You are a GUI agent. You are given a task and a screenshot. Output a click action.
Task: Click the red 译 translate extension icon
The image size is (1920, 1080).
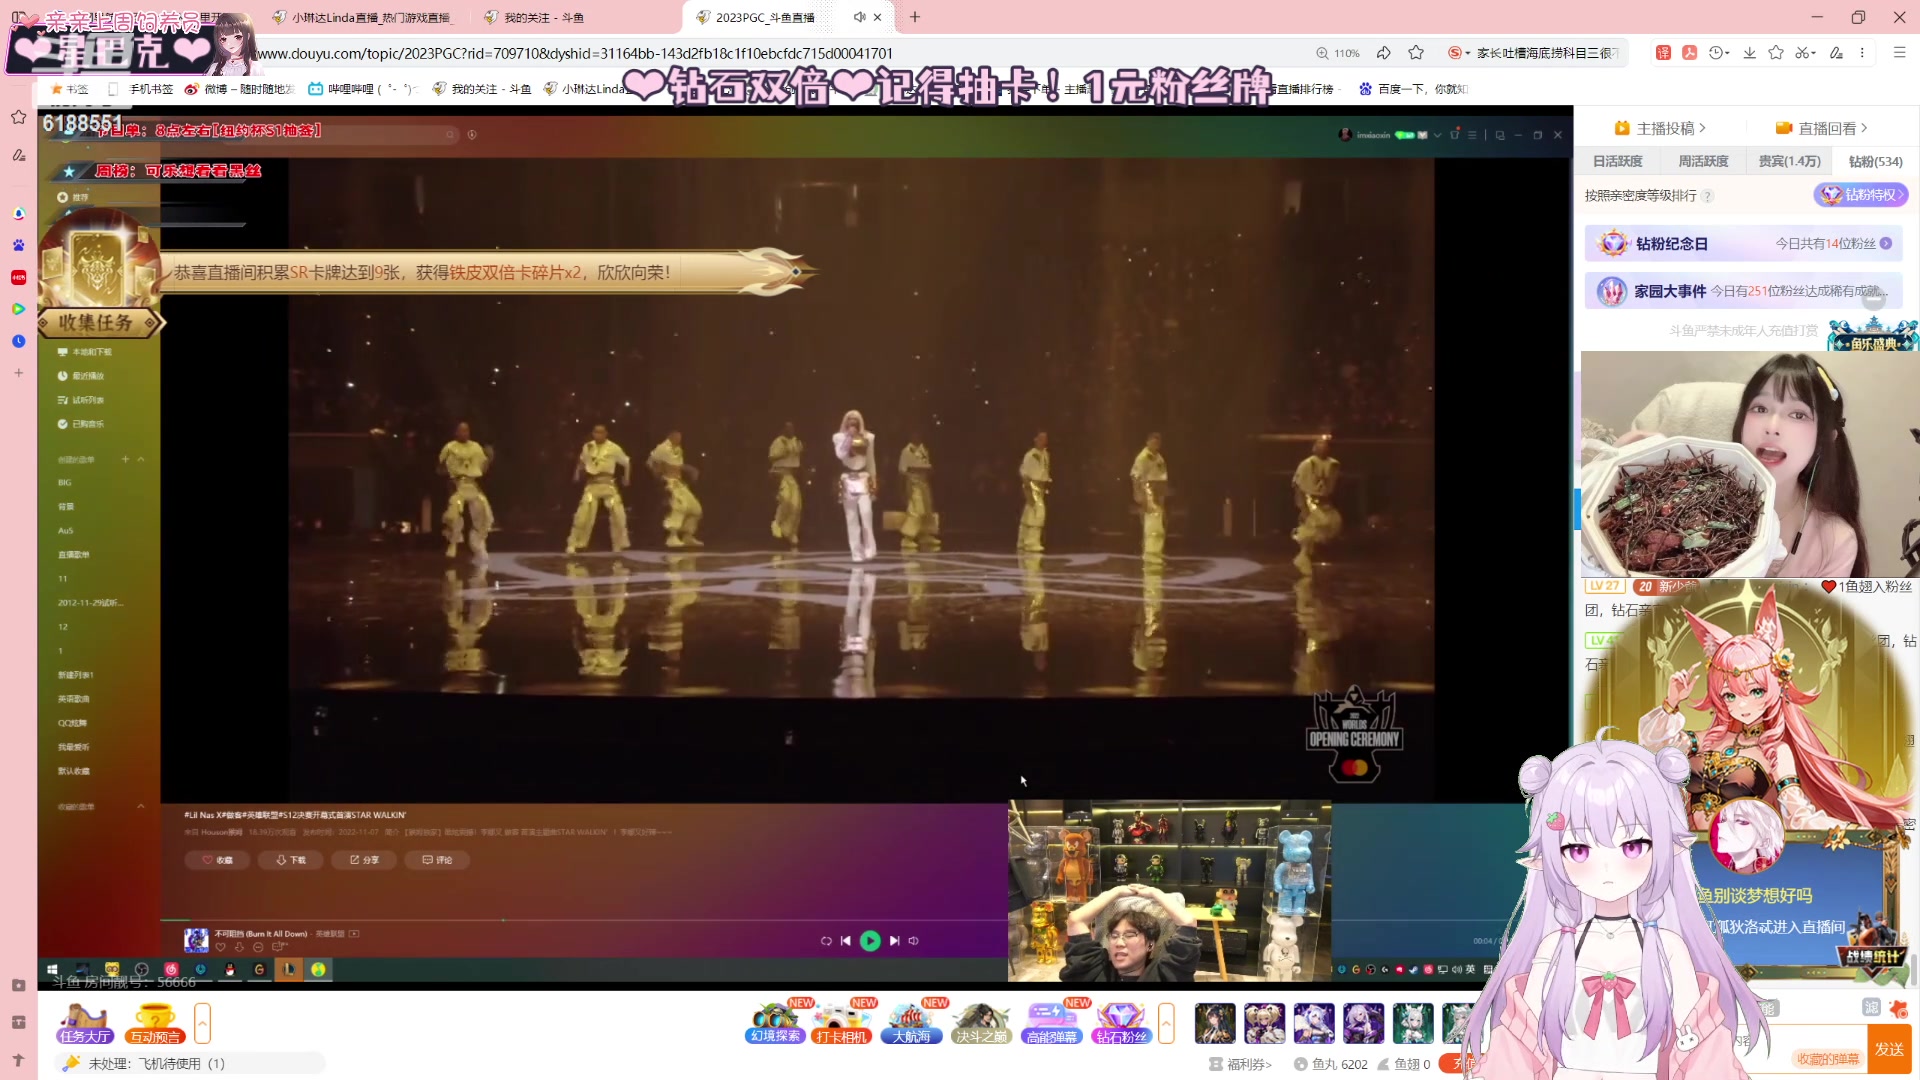1663,53
